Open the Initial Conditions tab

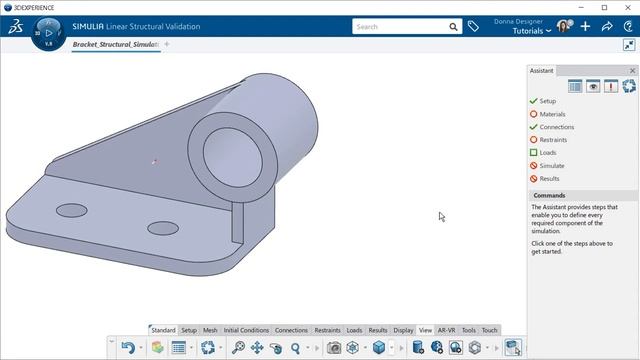(x=246, y=330)
